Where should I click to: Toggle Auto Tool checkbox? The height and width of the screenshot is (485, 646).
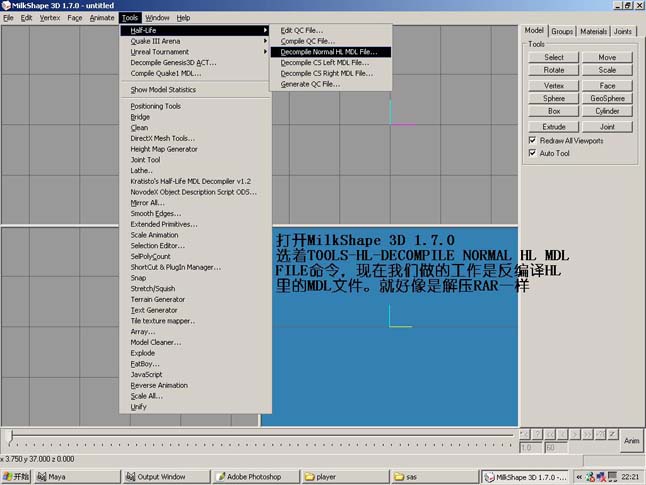click(532, 153)
